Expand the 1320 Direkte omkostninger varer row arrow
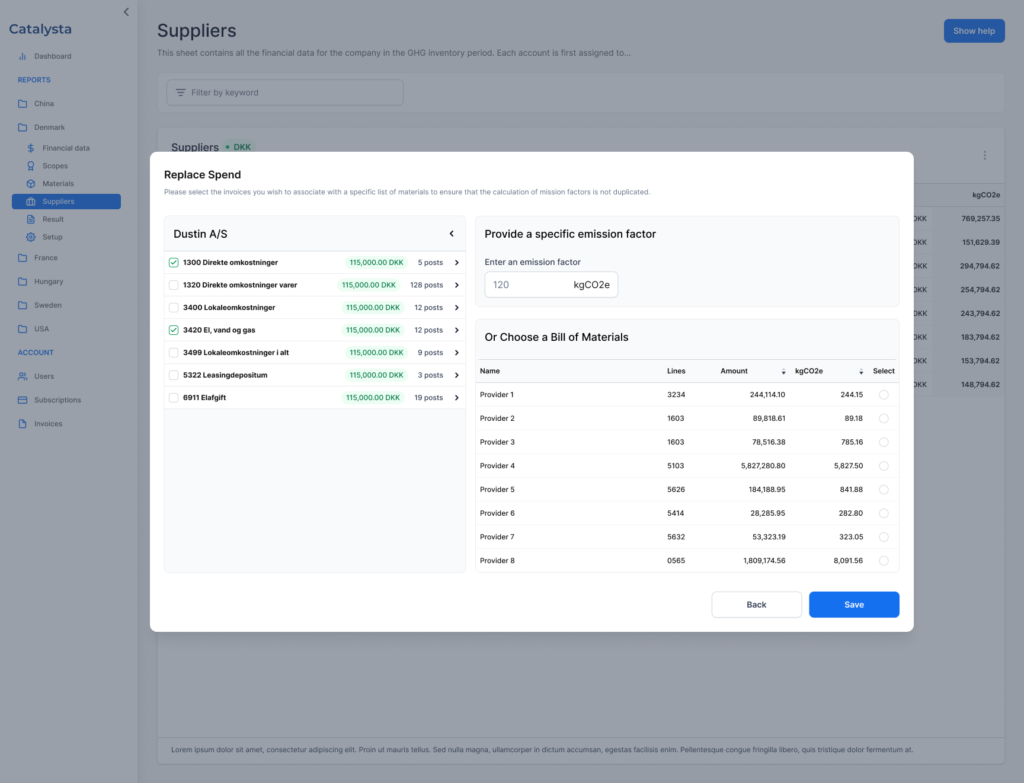The height and width of the screenshot is (783, 1024). [x=456, y=285]
